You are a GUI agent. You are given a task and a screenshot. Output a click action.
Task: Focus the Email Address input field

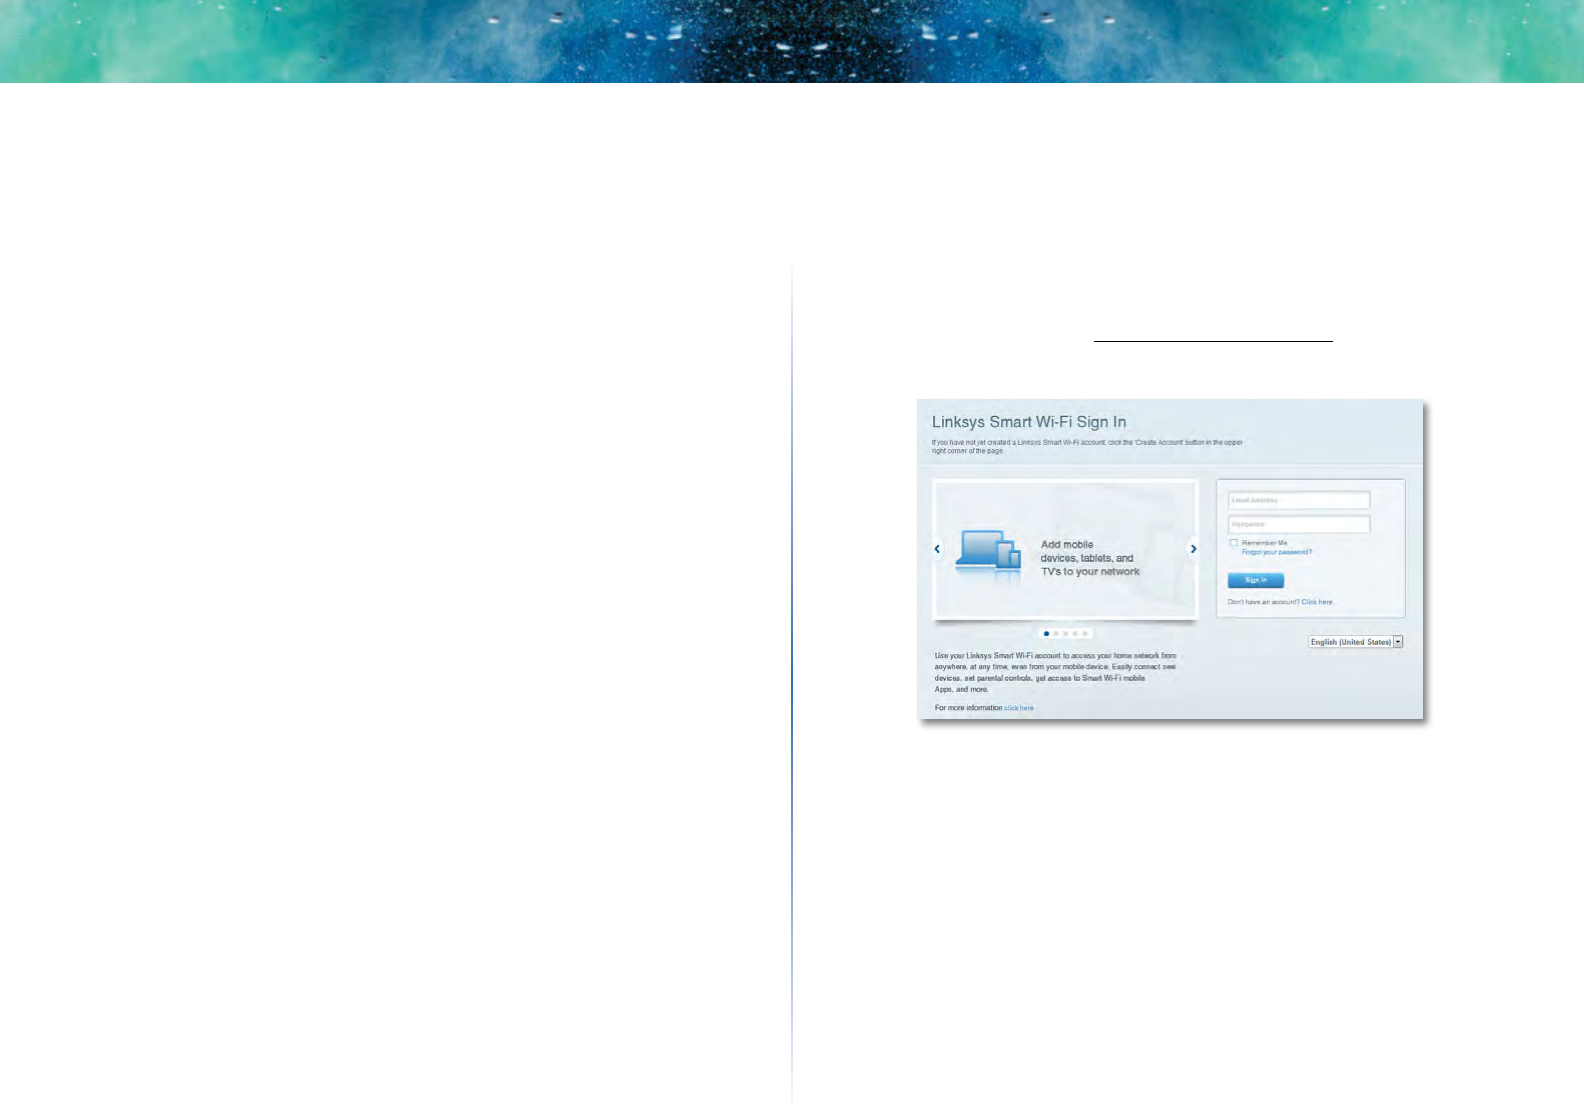pos(1298,500)
